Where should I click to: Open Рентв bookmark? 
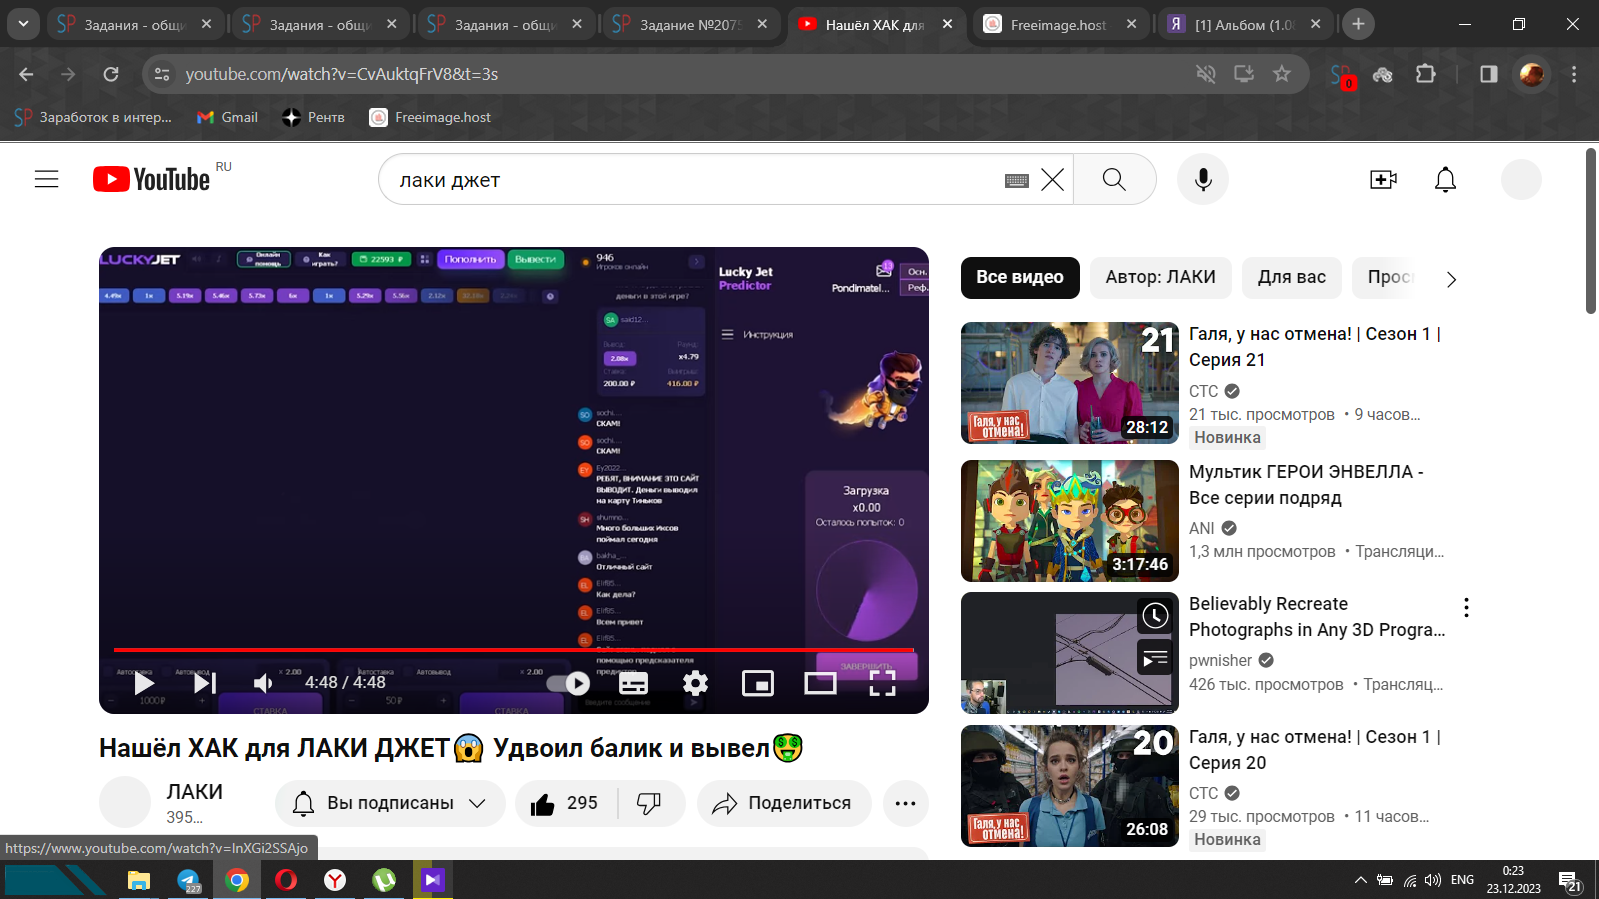click(x=314, y=117)
